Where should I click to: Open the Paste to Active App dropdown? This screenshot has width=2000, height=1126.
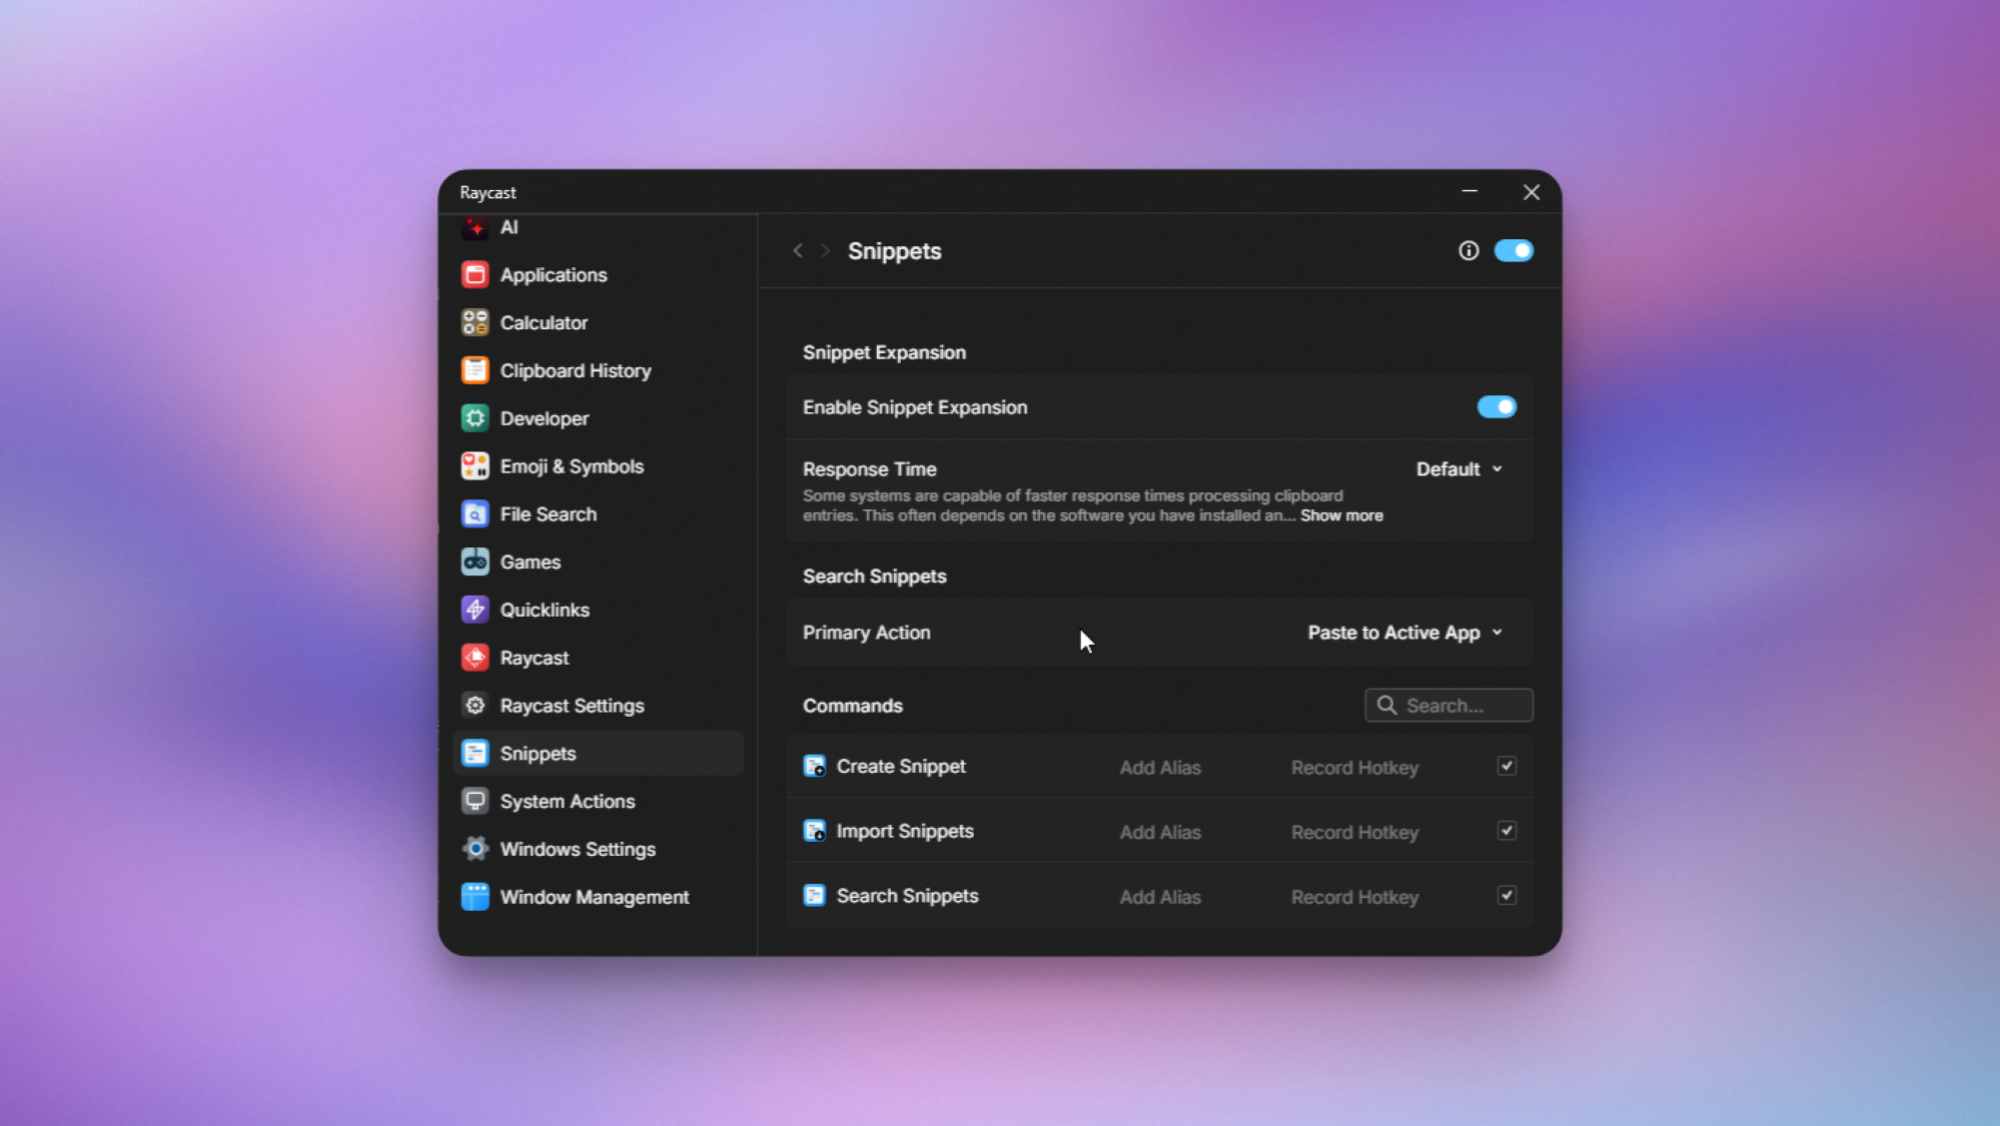click(1404, 633)
